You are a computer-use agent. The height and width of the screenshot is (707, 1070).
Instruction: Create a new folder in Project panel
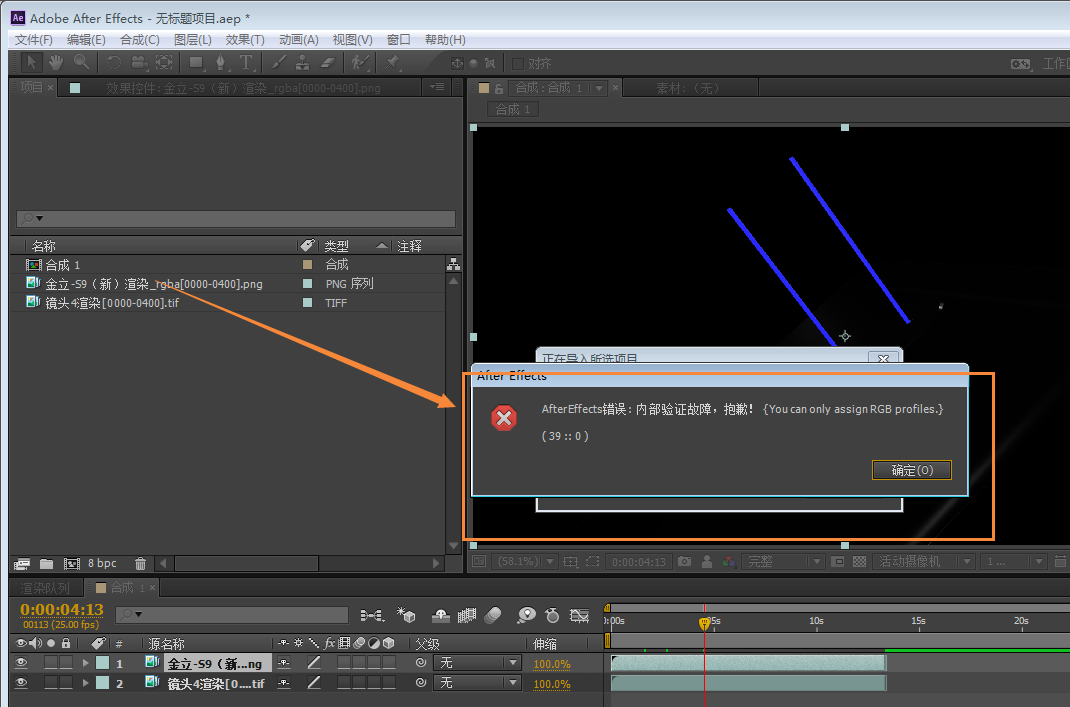46,564
